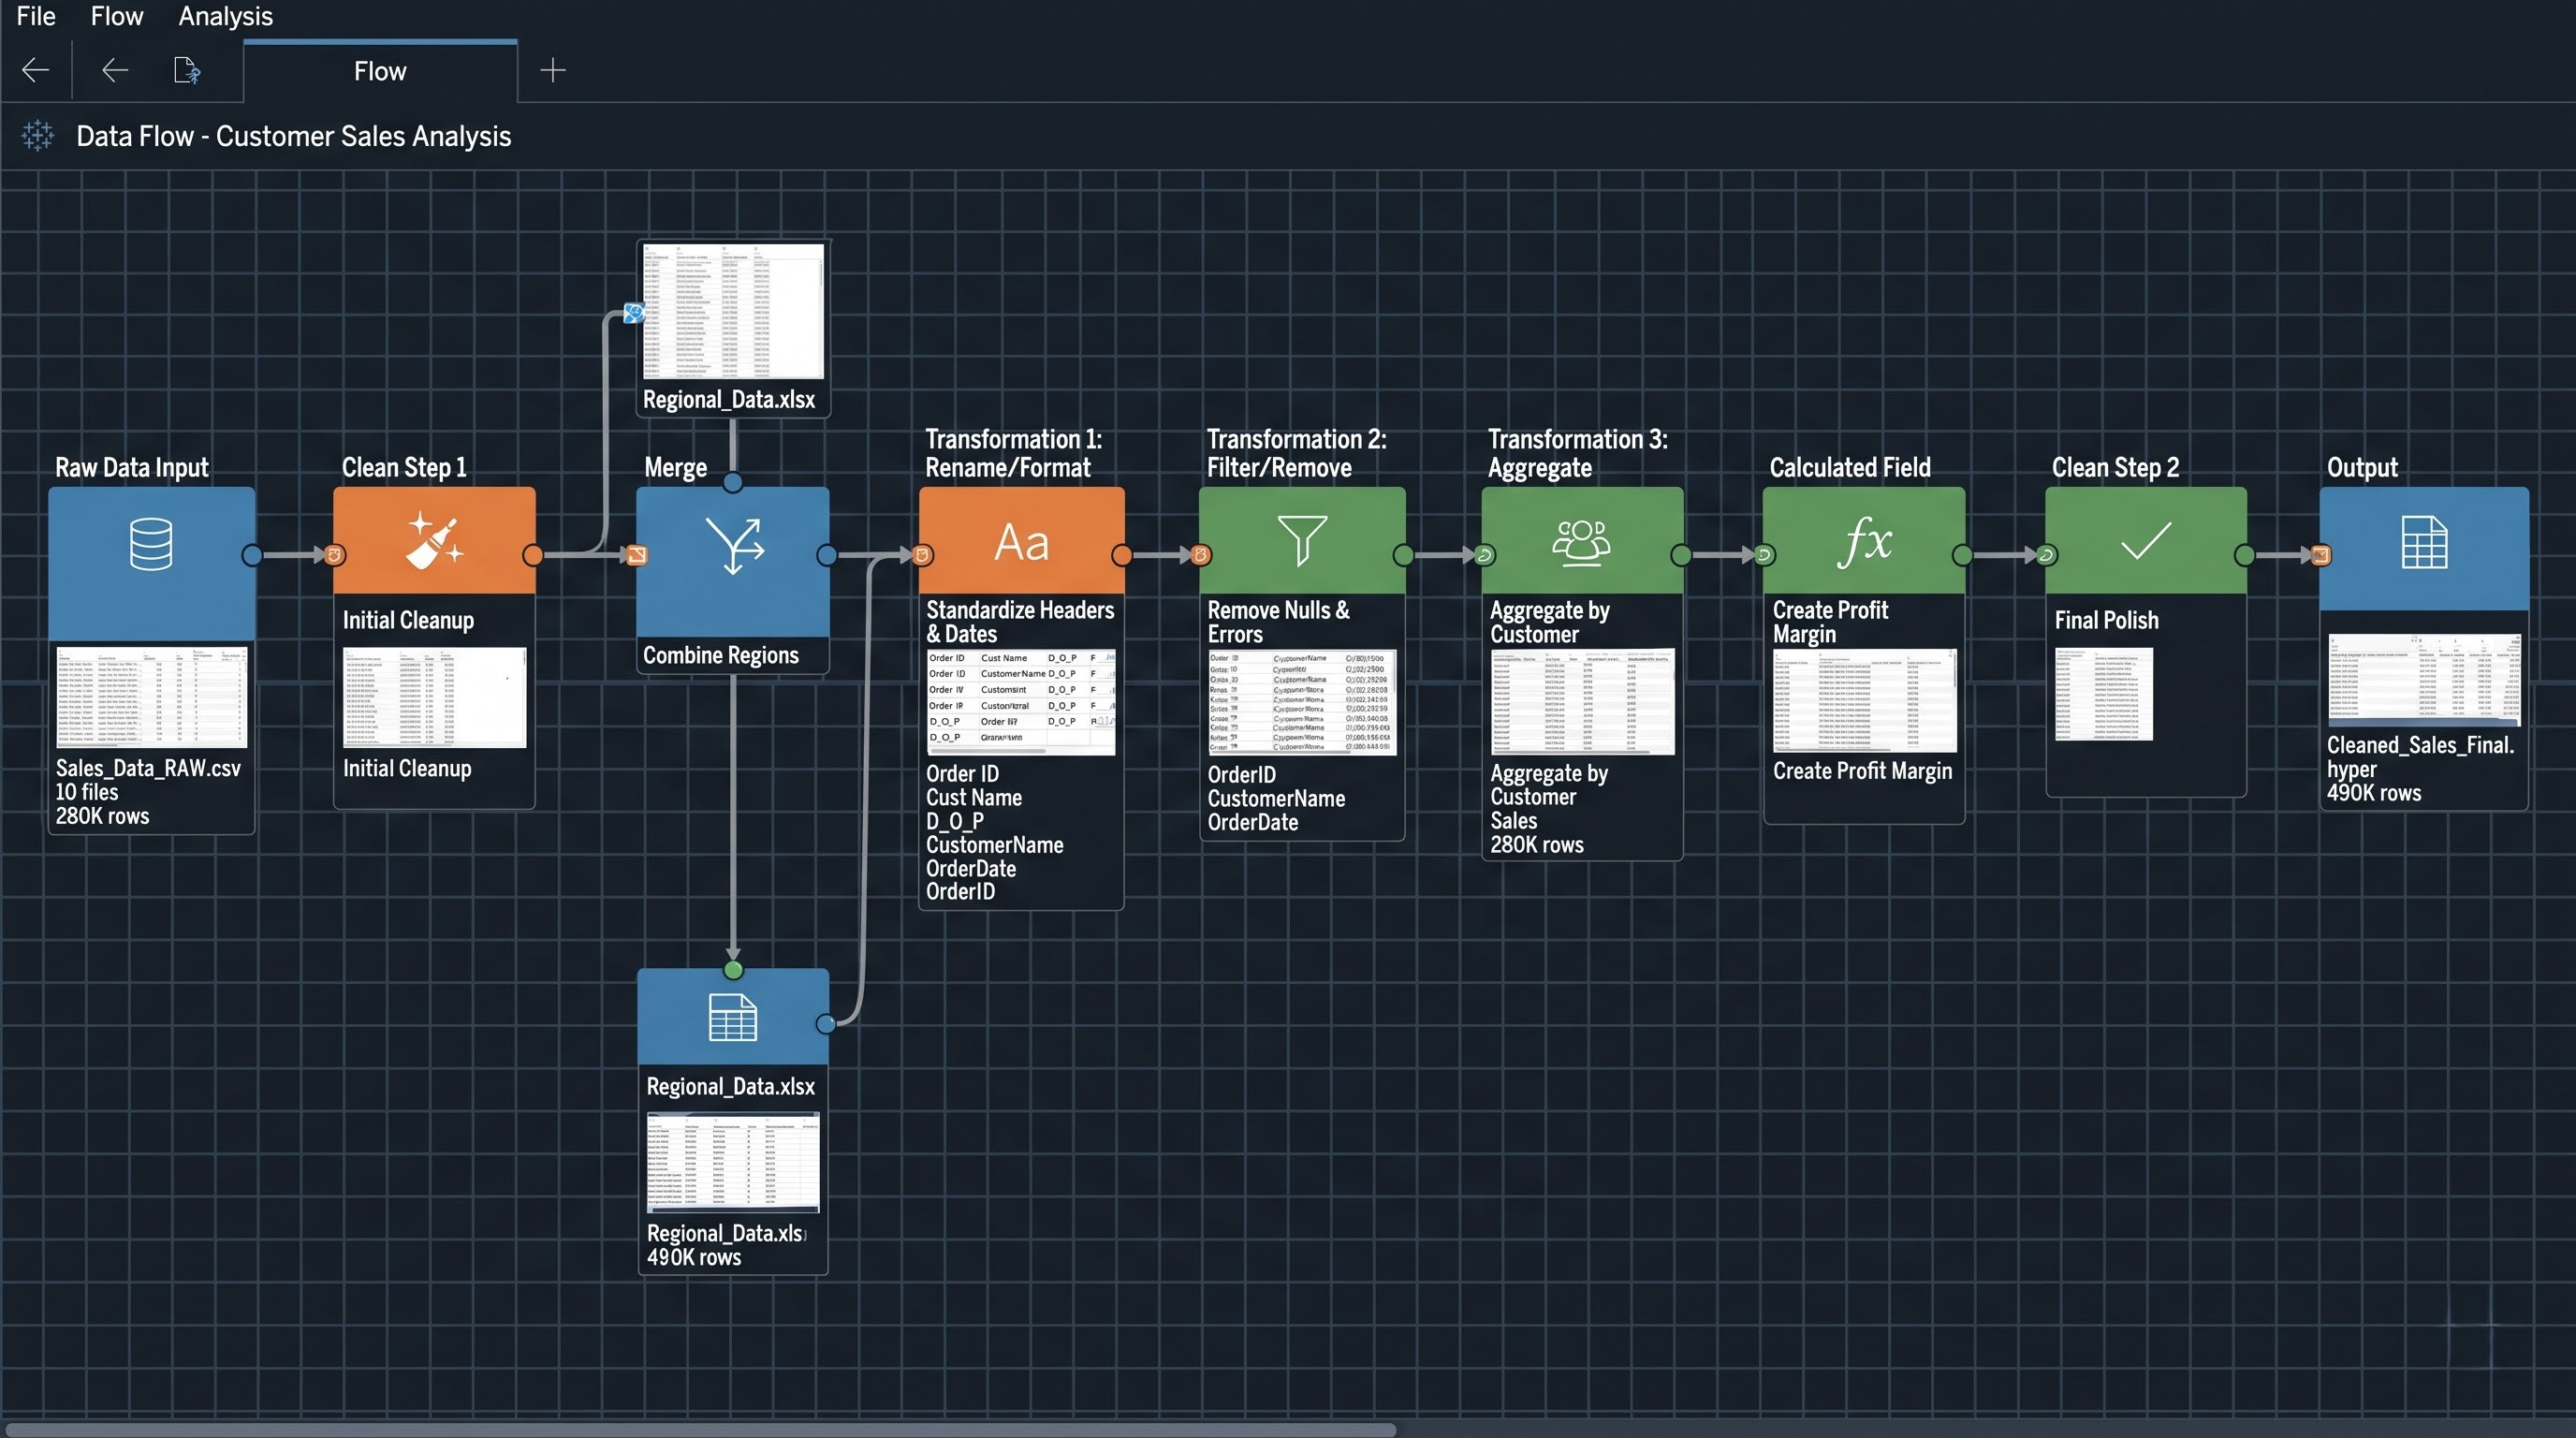Viewport: 2576px width, 1438px height.
Task: Select the Filter/Remove funnel icon
Action: (1302, 541)
